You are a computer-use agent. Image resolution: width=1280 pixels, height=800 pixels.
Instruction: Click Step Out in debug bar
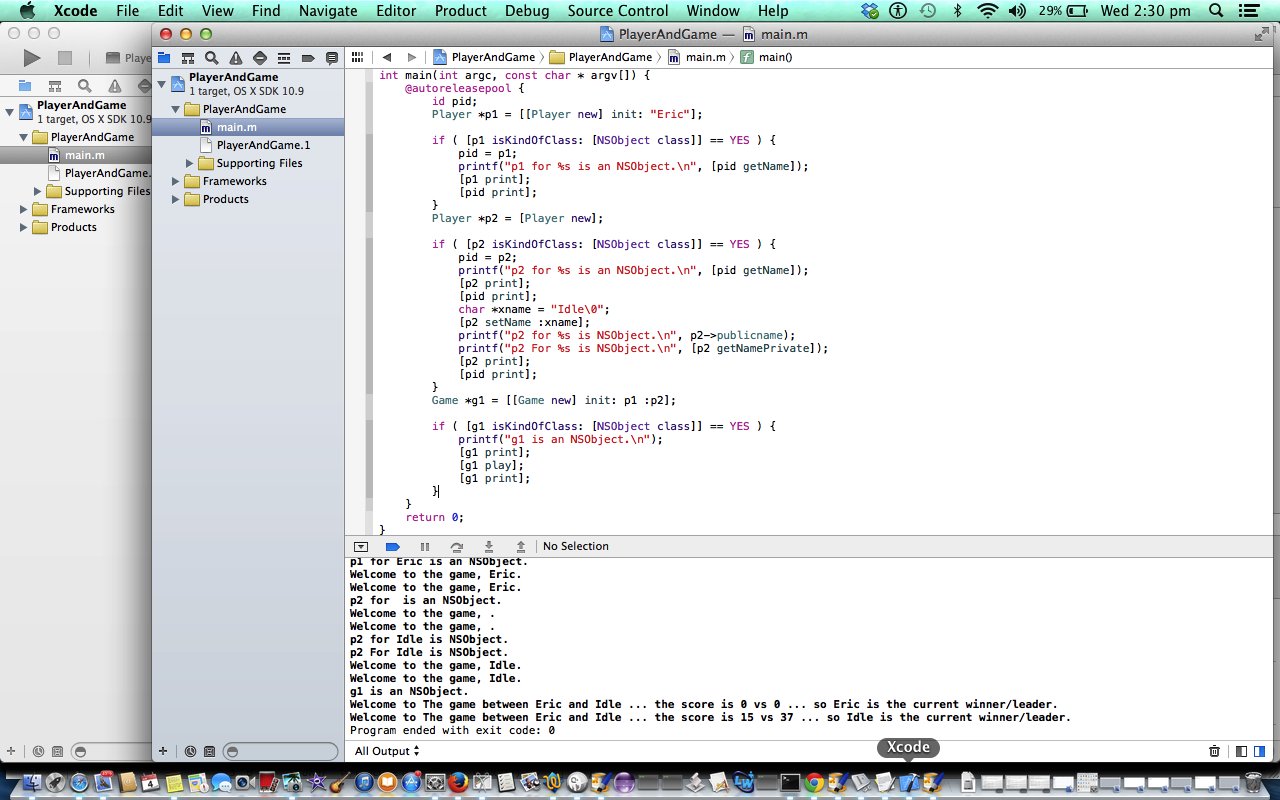[520, 546]
